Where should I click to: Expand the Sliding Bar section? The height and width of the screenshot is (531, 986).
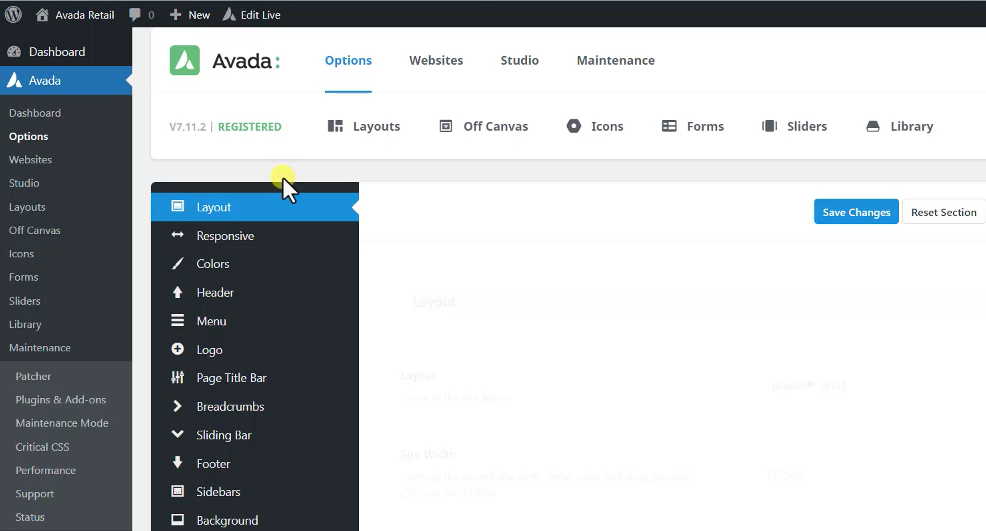pyautogui.click(x=223, y=435)
